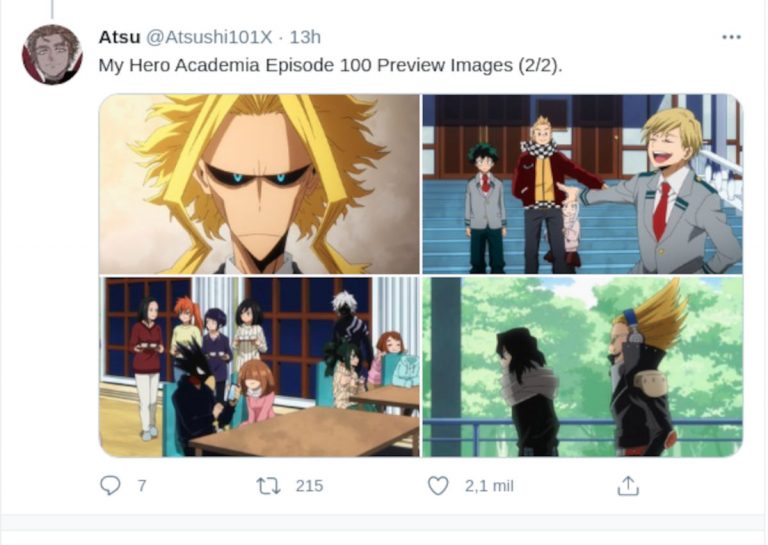This screenshot has height=545, width=768.
Task: Enlarge the All Might close-up image
Action: point(259,184)
